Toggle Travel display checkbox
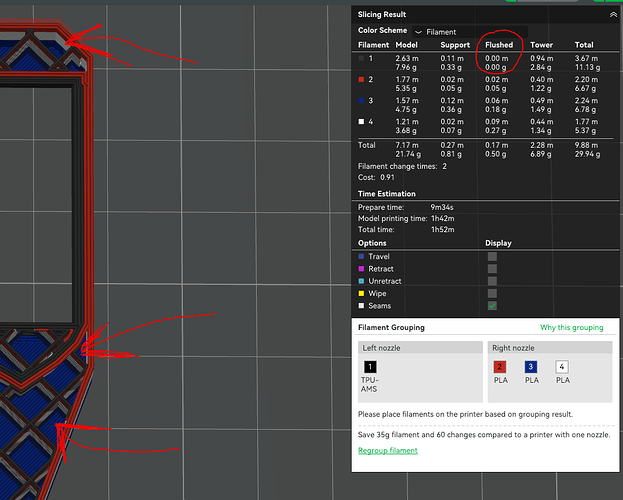Screen dimensions: 623x500 [492, 257]
